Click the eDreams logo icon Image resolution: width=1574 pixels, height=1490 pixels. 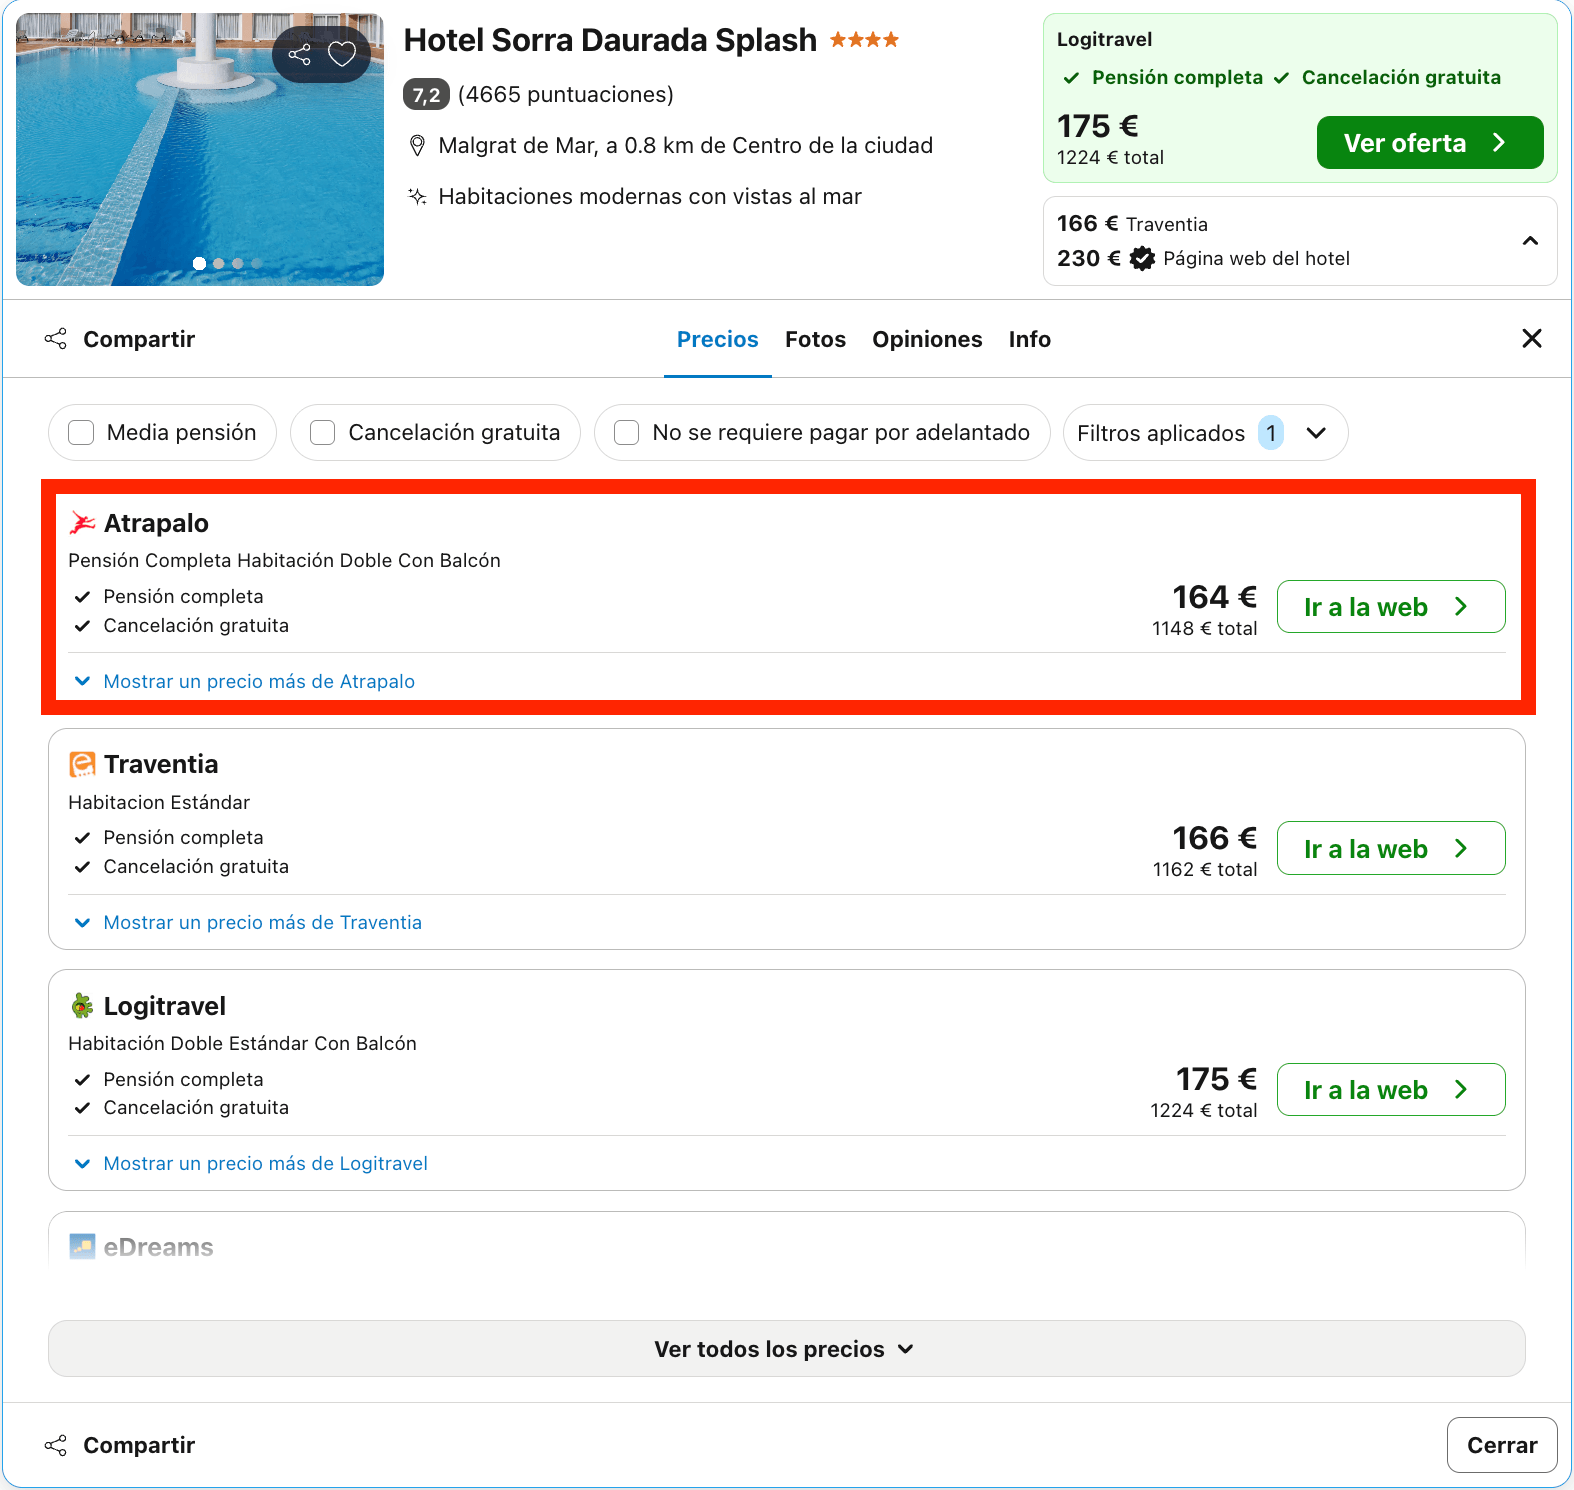(x=82, y=1246)
